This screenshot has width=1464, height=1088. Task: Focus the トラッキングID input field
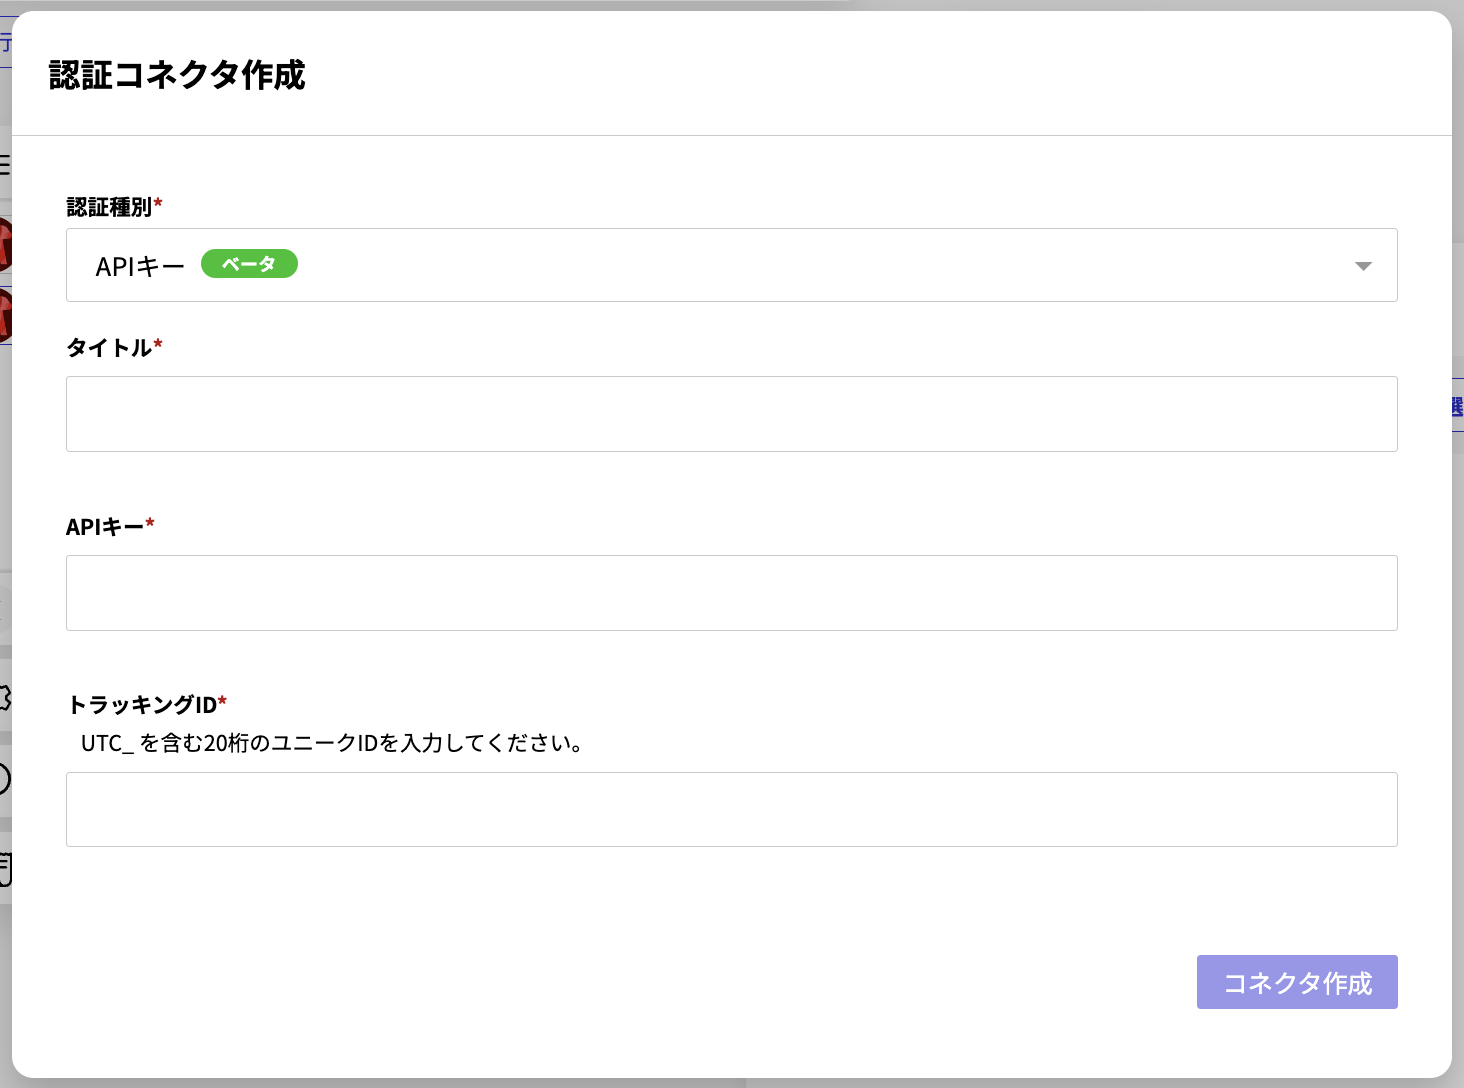coord(731,809)
